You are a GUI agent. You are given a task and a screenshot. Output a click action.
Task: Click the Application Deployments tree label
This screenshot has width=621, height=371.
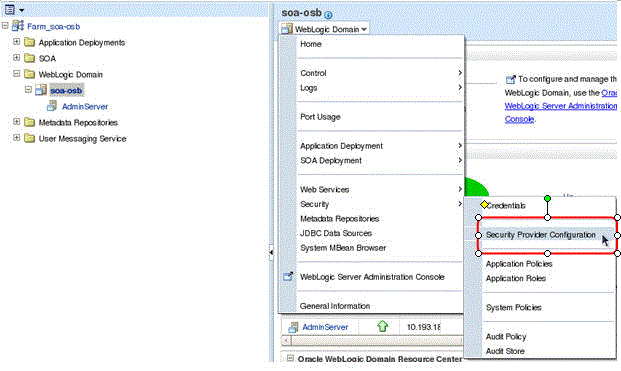(82, 42)
